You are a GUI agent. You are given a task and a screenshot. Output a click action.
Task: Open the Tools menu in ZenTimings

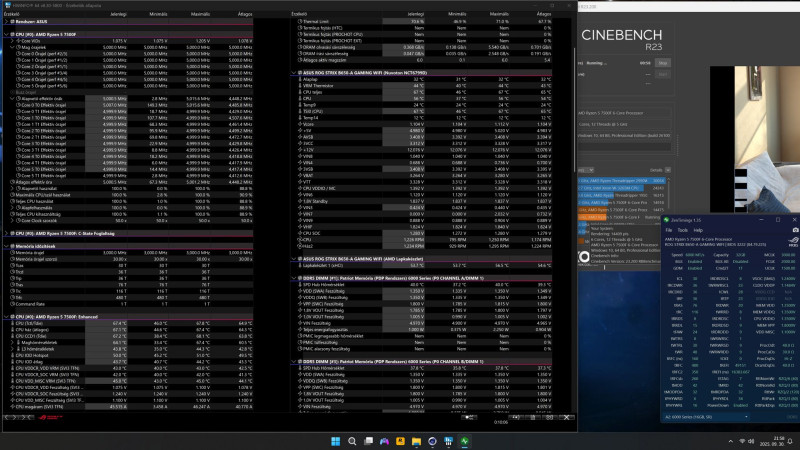click(682, 230)
